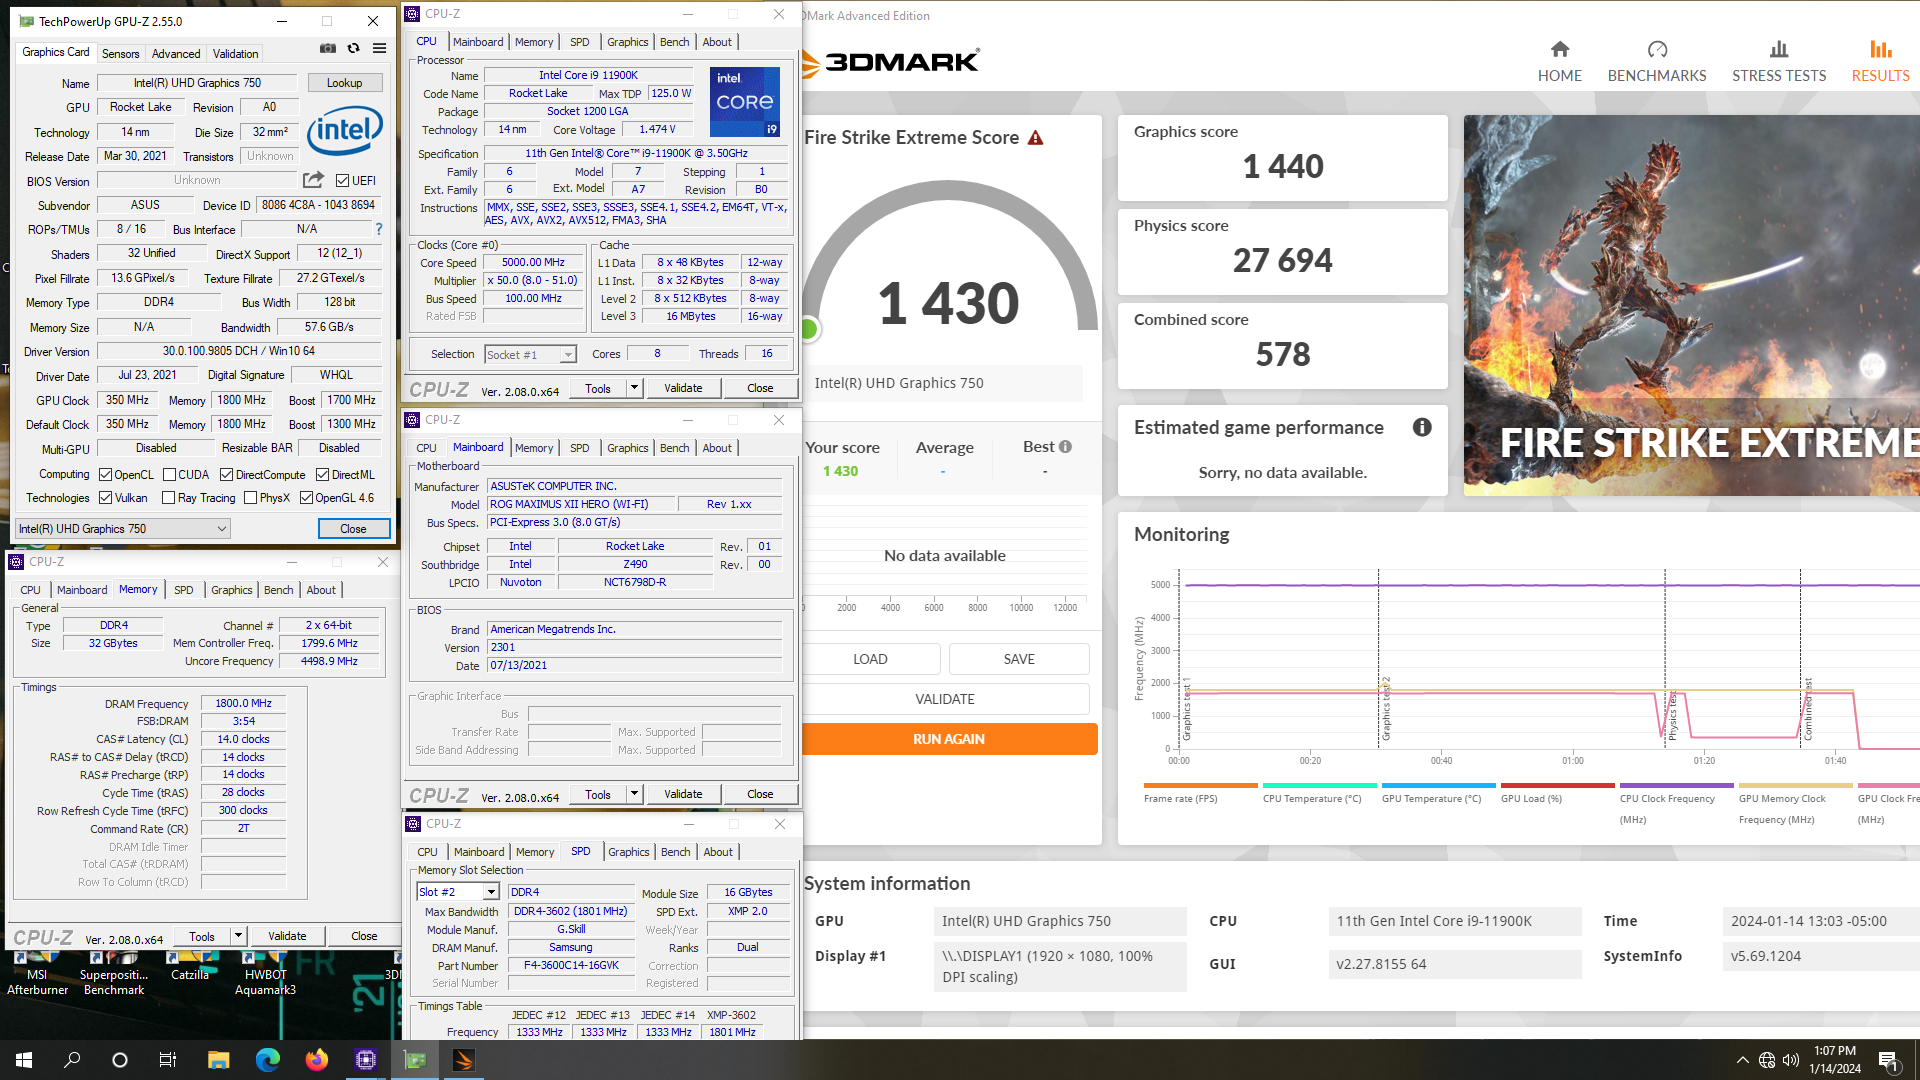The width and height of the screenshot is (1920, 1080).
Task: Open Graphics tab in Mainboard CPU-Z window
Action: tap(627, 448)
